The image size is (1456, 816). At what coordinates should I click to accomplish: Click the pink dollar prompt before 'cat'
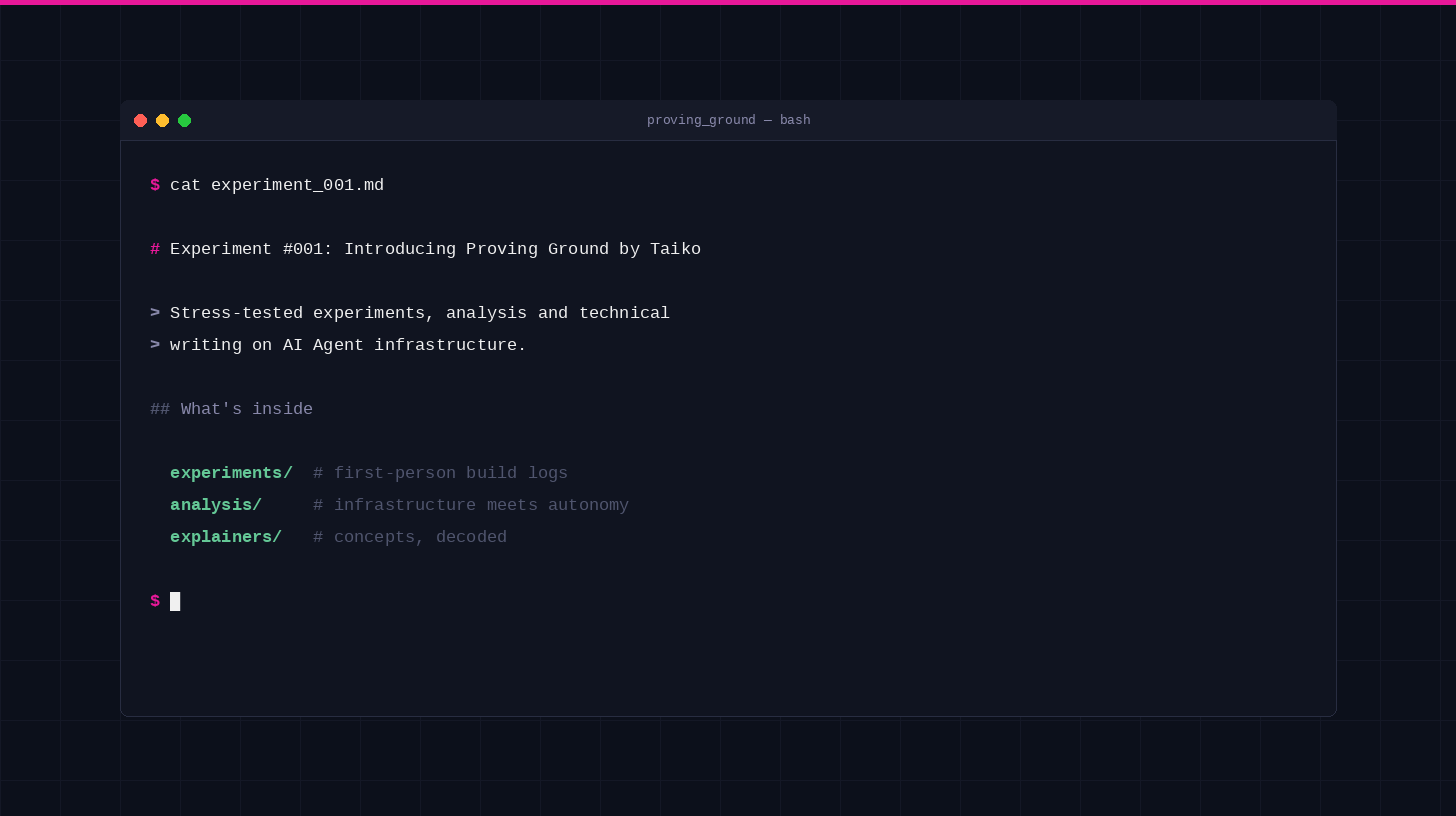155,185
